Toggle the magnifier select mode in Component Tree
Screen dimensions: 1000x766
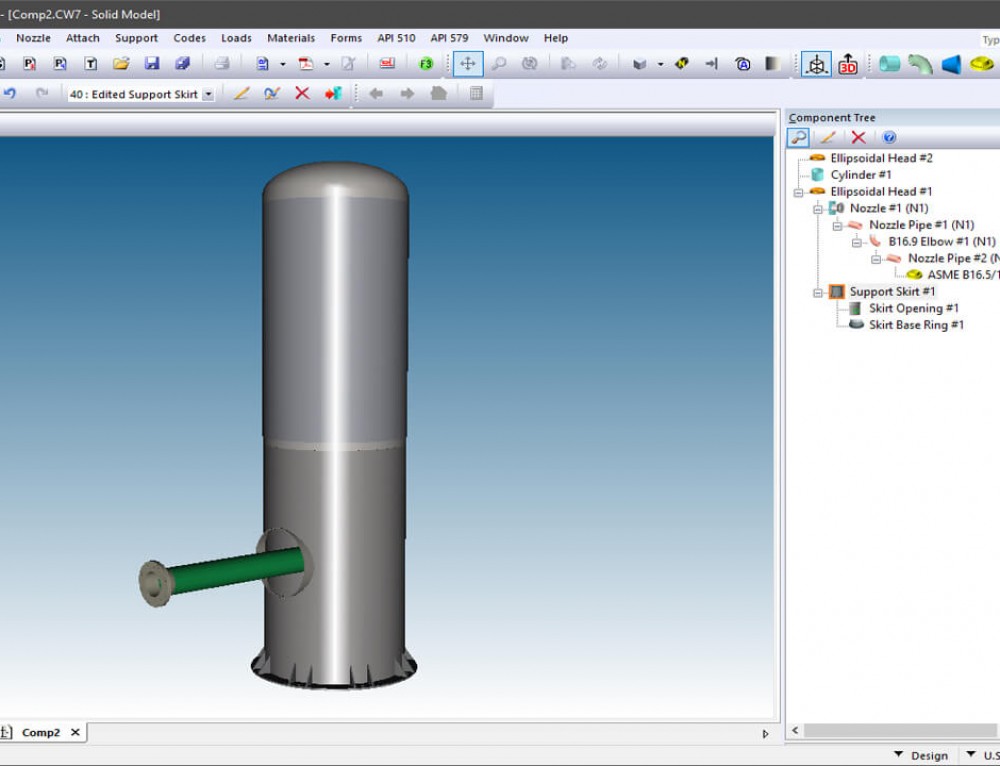click(797, 137)
